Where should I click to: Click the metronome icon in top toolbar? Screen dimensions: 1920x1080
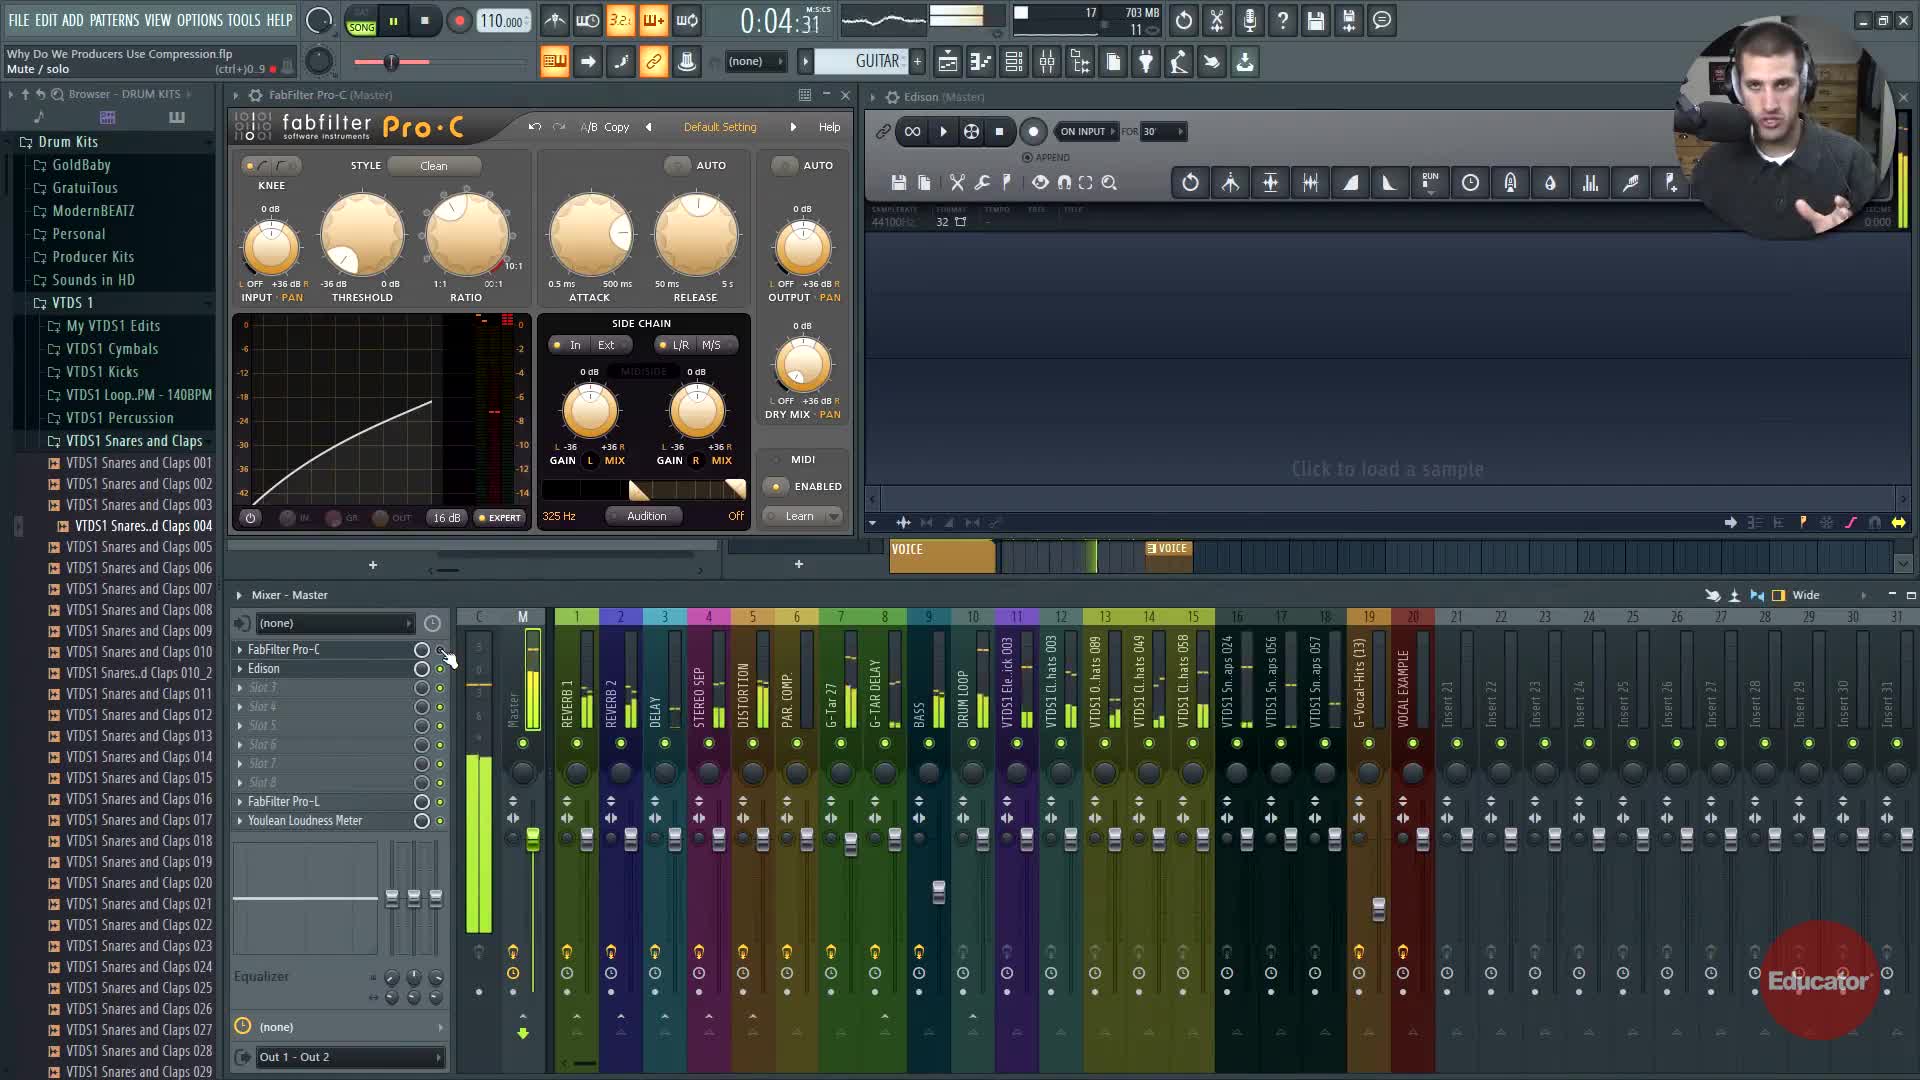coord(555,20)
